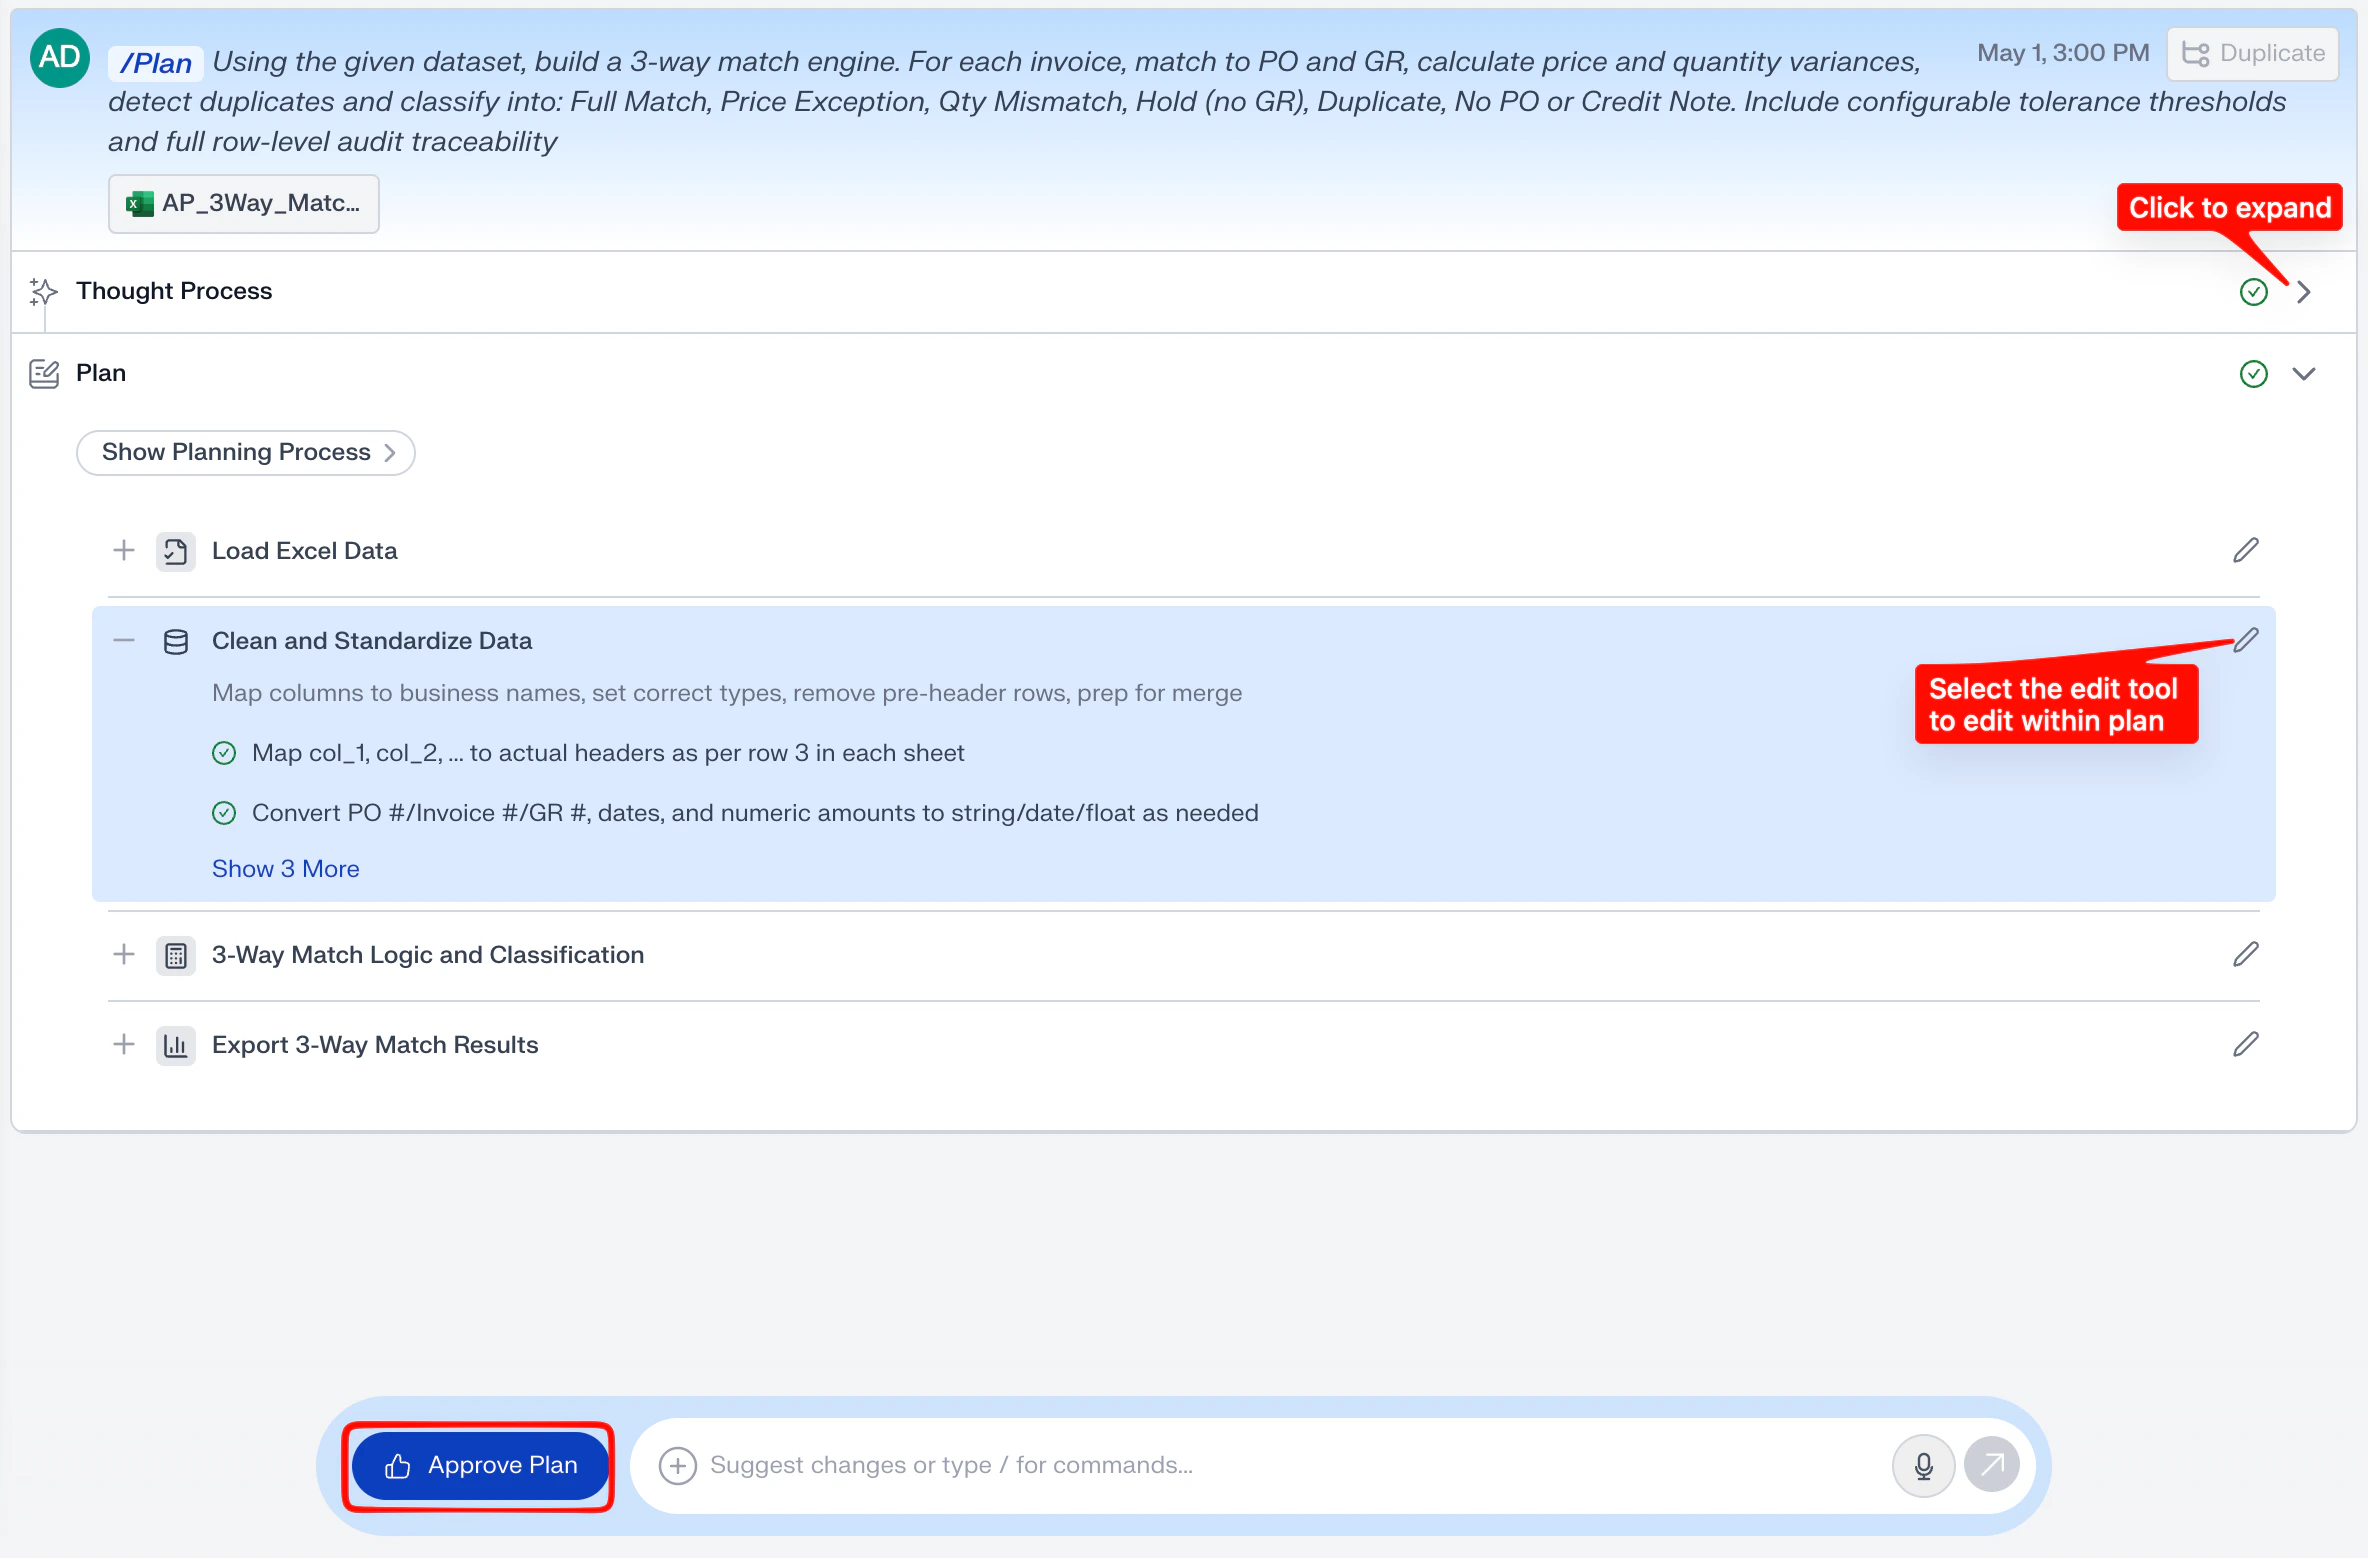Select the Clean and Standardize Data title
This screenshot has width=2368, height=1558.
[x=372, y=641]
